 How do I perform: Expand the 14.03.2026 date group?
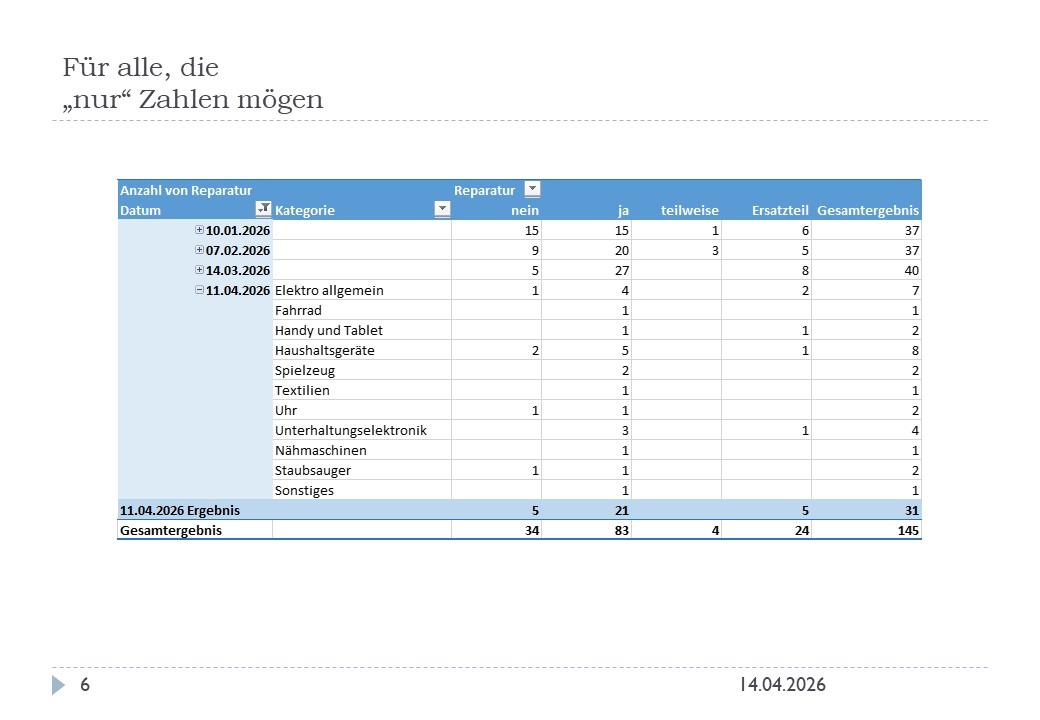tap(199, 270)
